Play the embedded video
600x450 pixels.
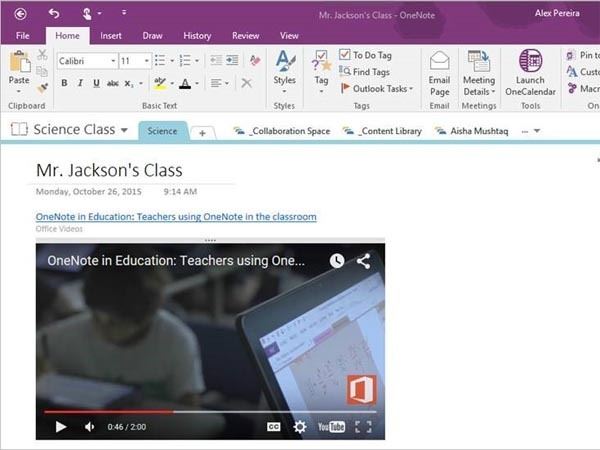tap(61, 427)
